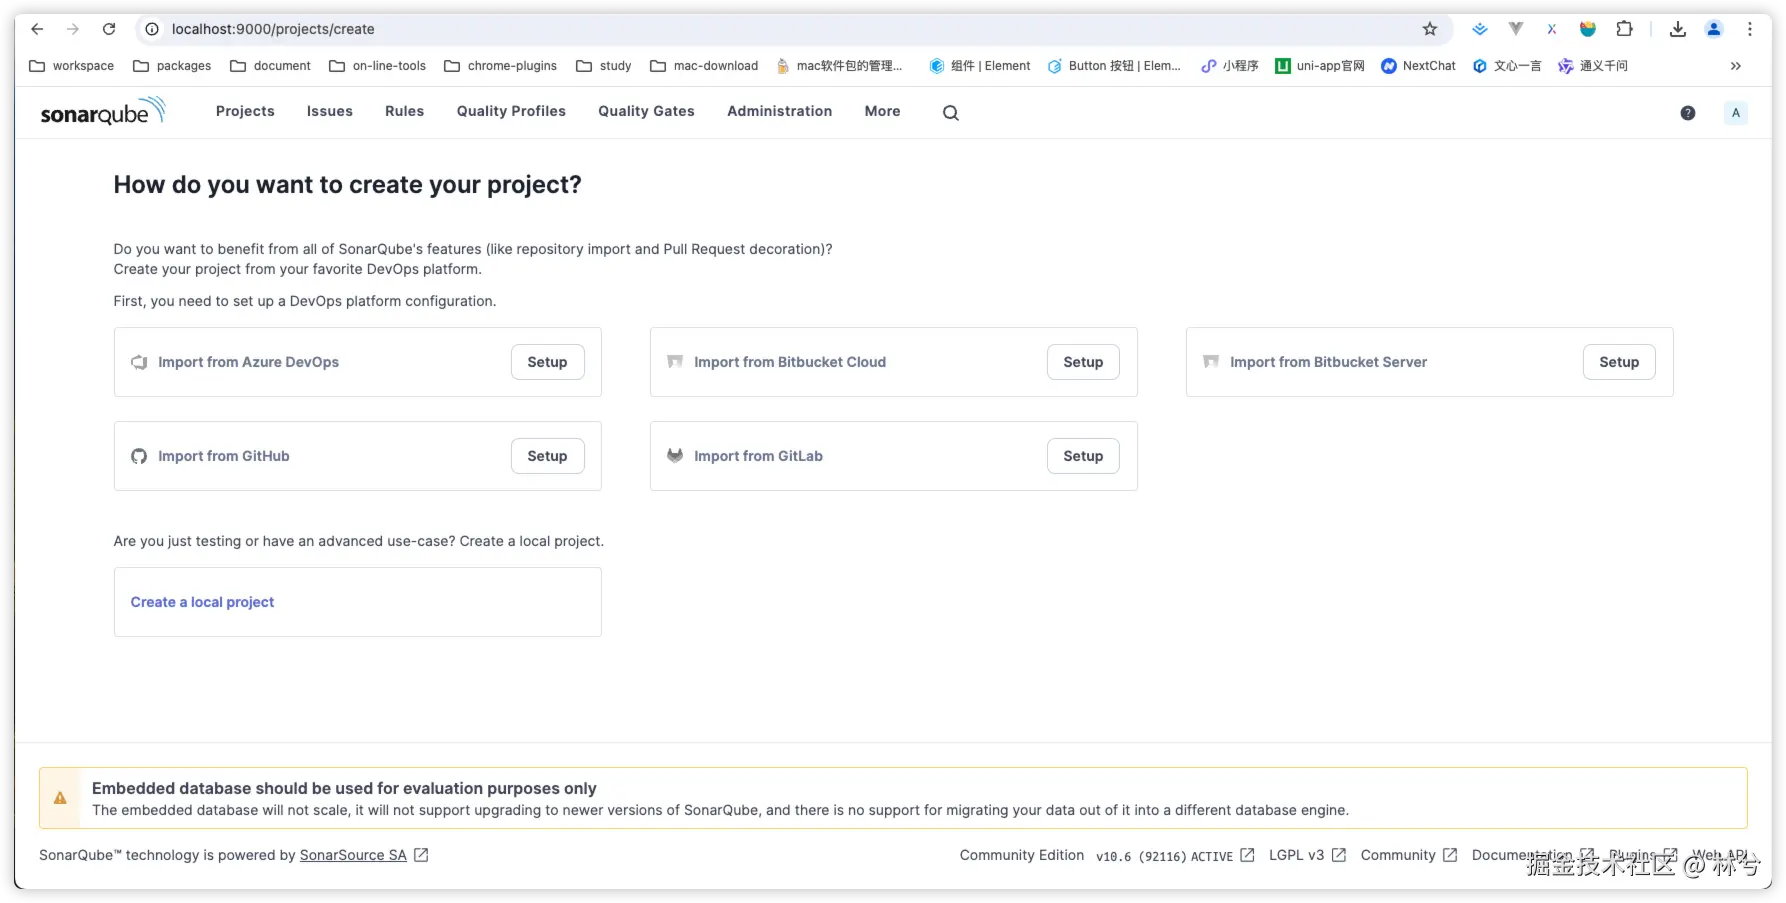This screenshot has width=1786, height=903.
Task: Create a local project link
Action: 202,602
